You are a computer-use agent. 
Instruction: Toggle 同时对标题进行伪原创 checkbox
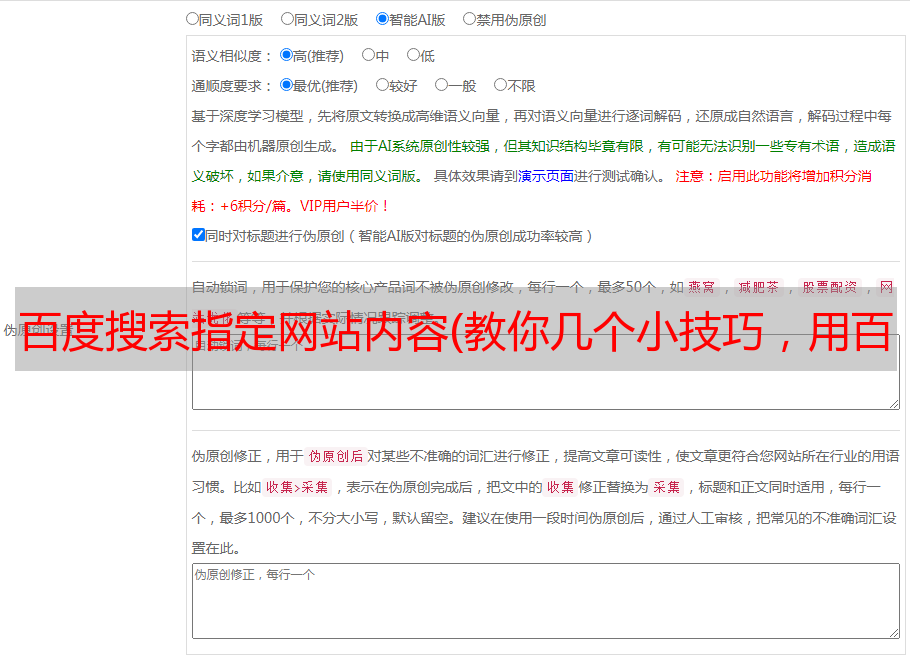point(198,235)
